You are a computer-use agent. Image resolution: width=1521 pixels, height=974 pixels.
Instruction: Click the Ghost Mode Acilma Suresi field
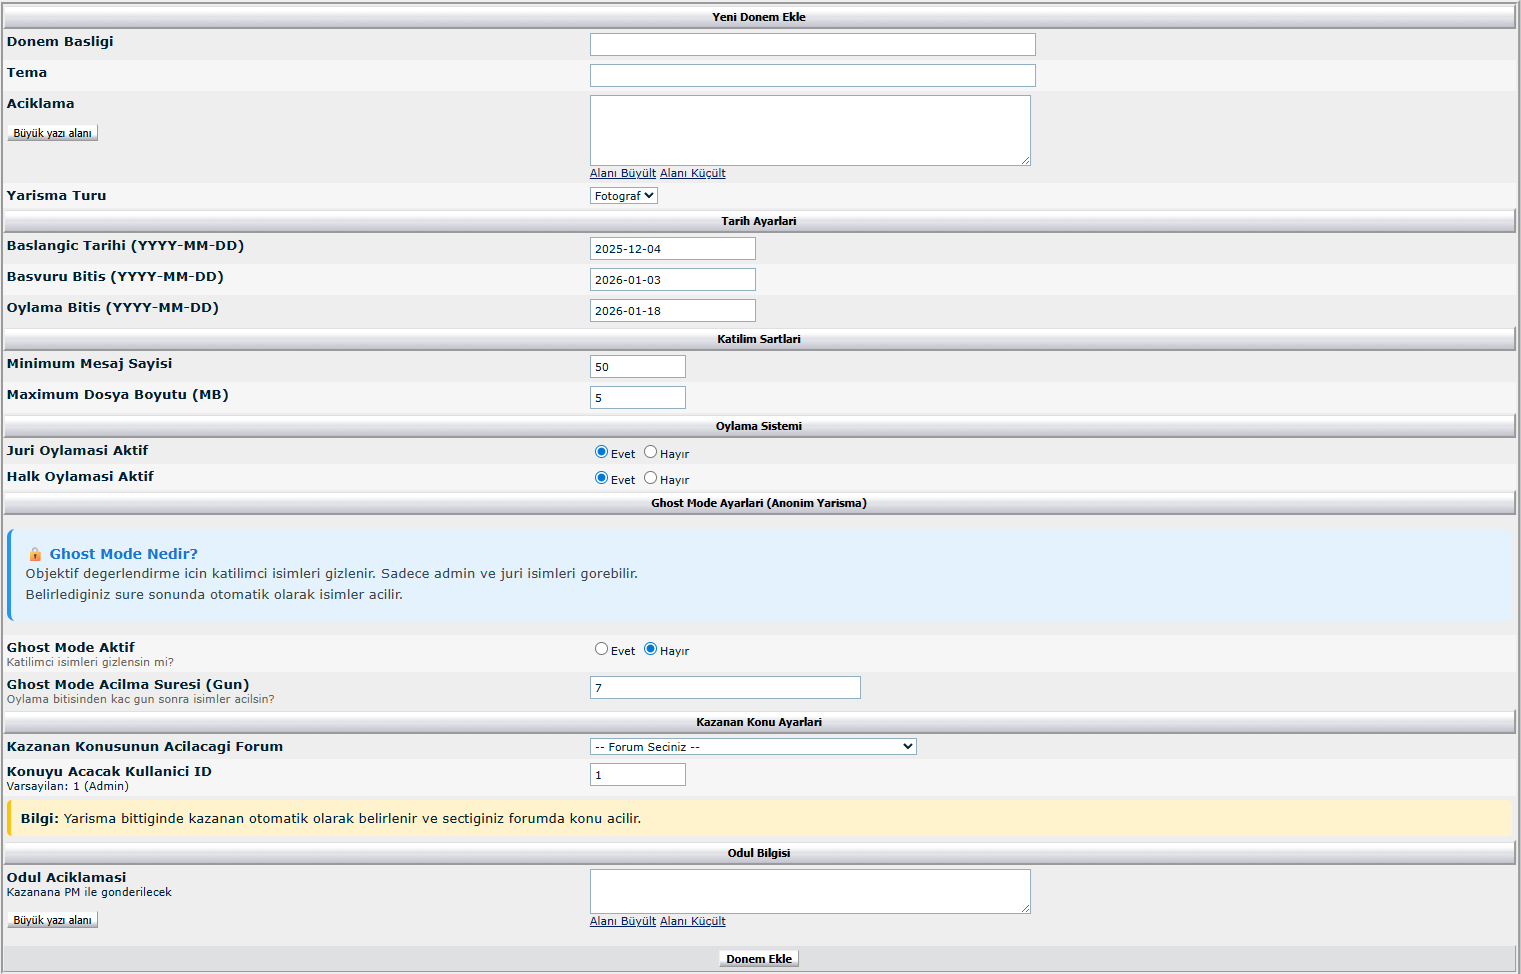click(x=724, y=688)
